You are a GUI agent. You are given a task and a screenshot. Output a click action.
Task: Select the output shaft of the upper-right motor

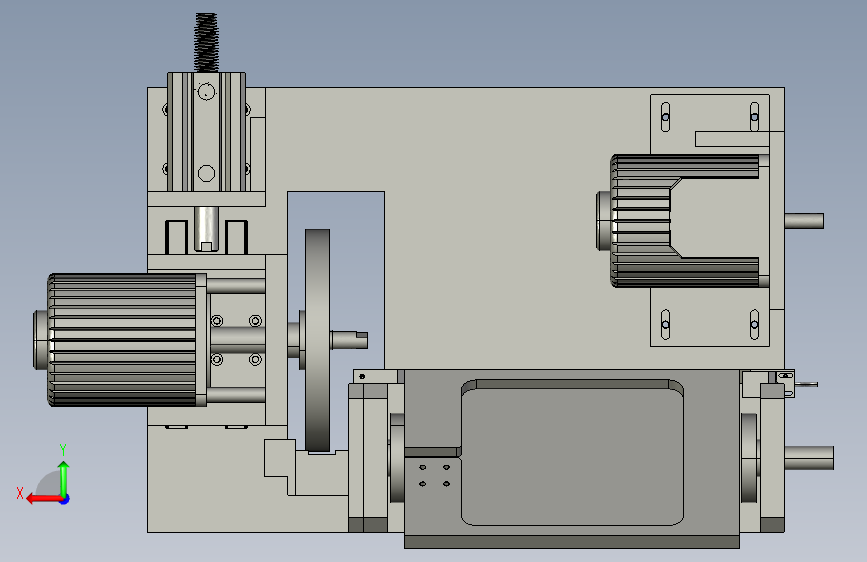805,221
